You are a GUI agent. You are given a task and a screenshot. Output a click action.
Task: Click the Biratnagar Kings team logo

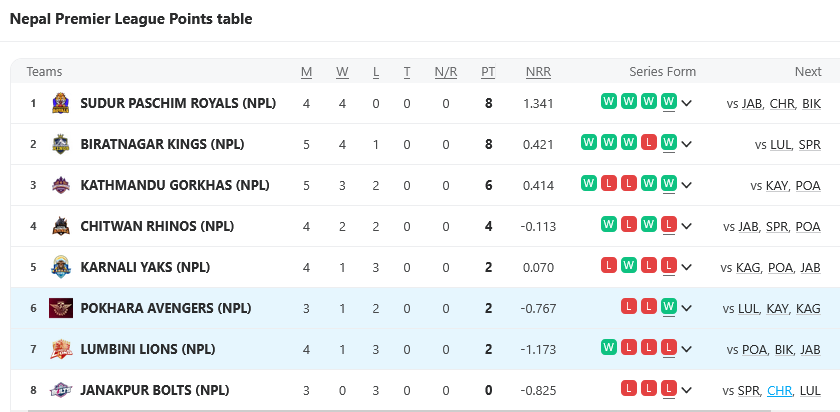(x=61, y=144)
